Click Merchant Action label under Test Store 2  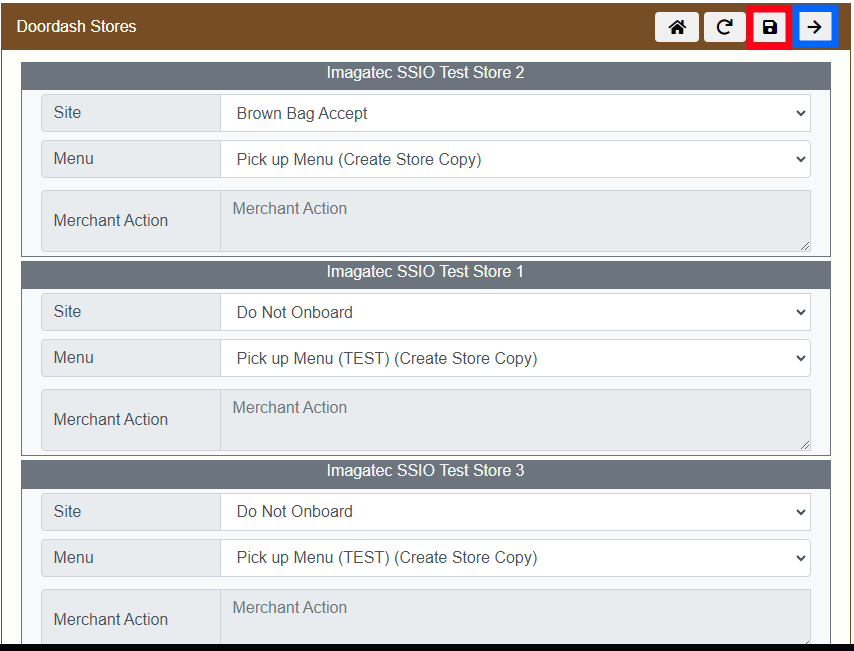(111, 220)
